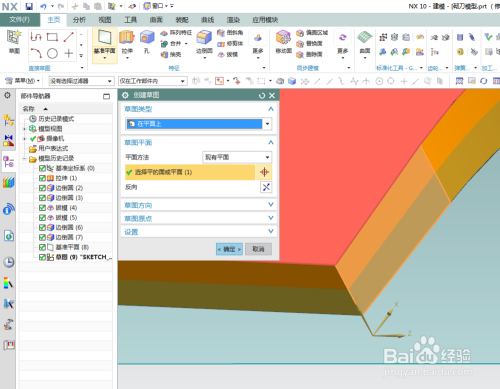This screenshot has height=389, width=500.
Task: Confirm the dialog with 确定 button
Action: (x=229, y=249)
